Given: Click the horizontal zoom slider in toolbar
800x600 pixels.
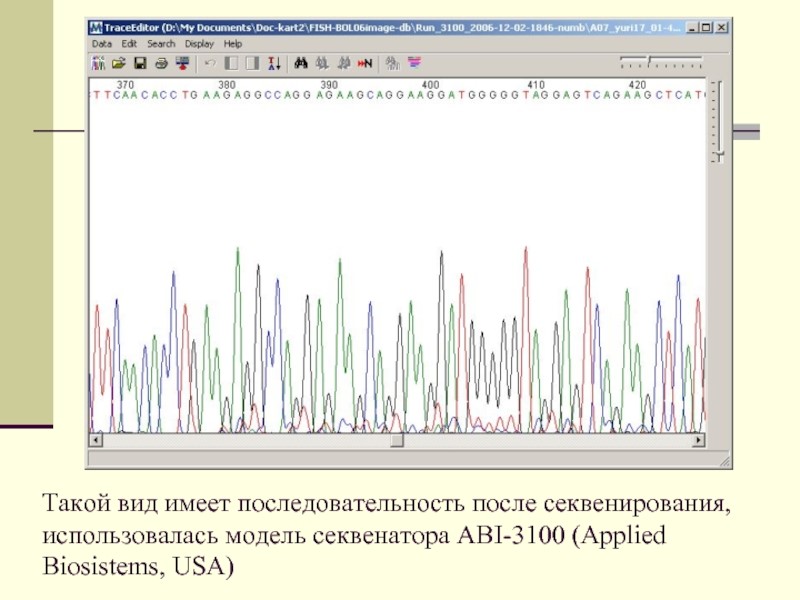Looking at the screenshot, I should pos(649,62).
